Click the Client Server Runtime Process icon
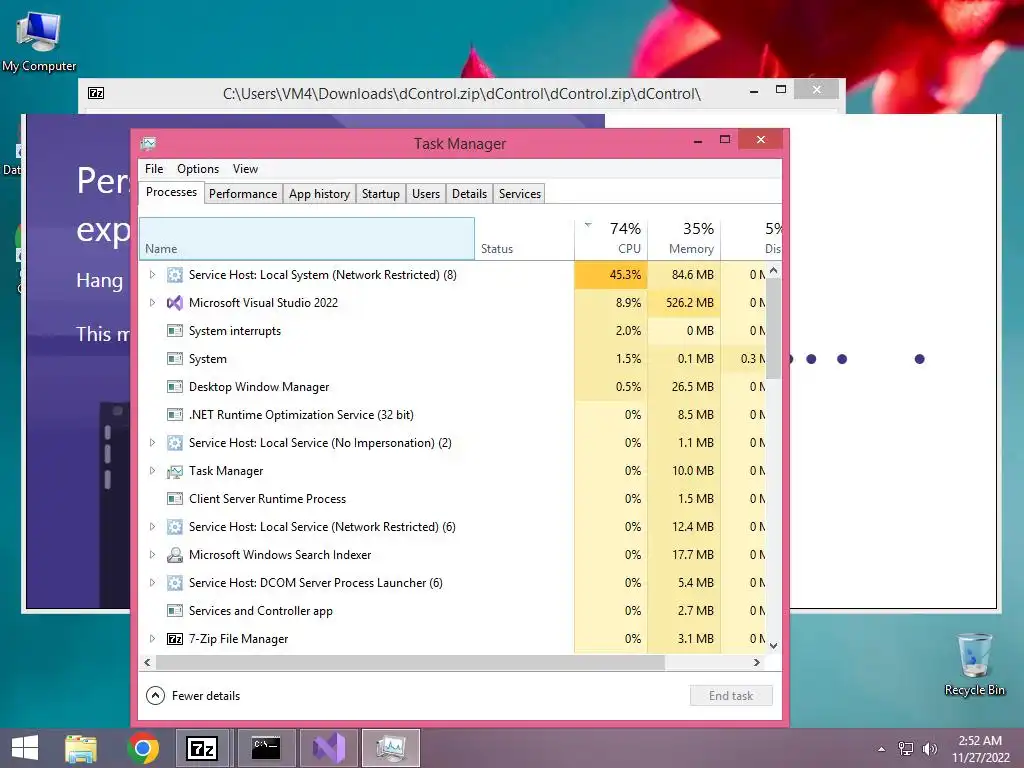Image resolution: width=1024 pixels, height=768 pixels. tap(174, 500)
